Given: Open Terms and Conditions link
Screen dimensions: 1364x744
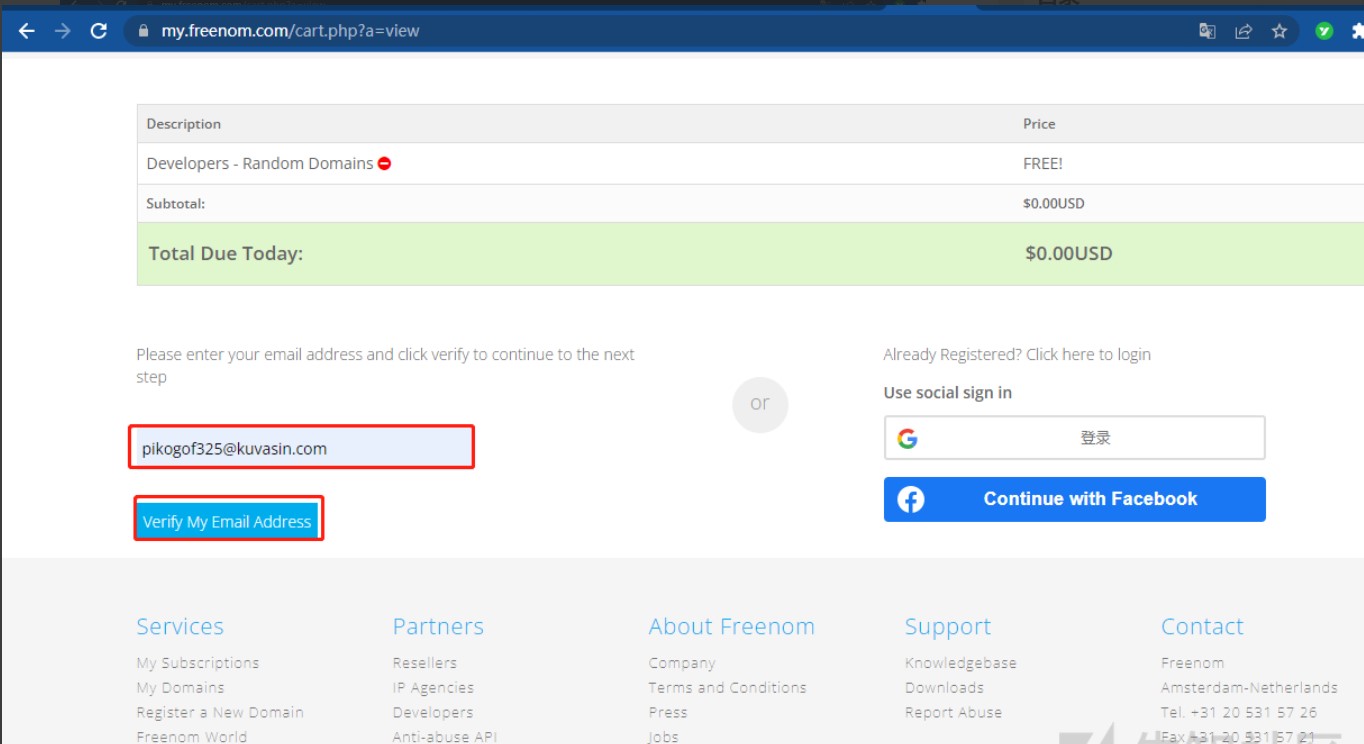Looking at the screenshot, I should click(727, 688).
